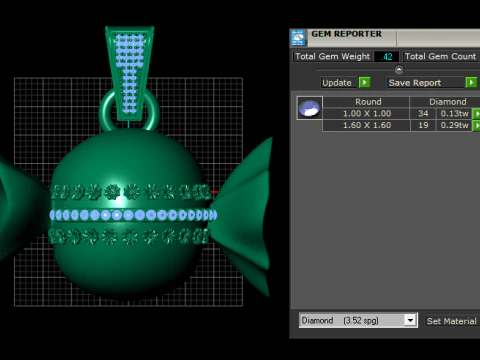Image resolution: width=480 pixels, height=360 pixels.
Task: Click the Gem Reporter panel icon
Action: (298, 38)
